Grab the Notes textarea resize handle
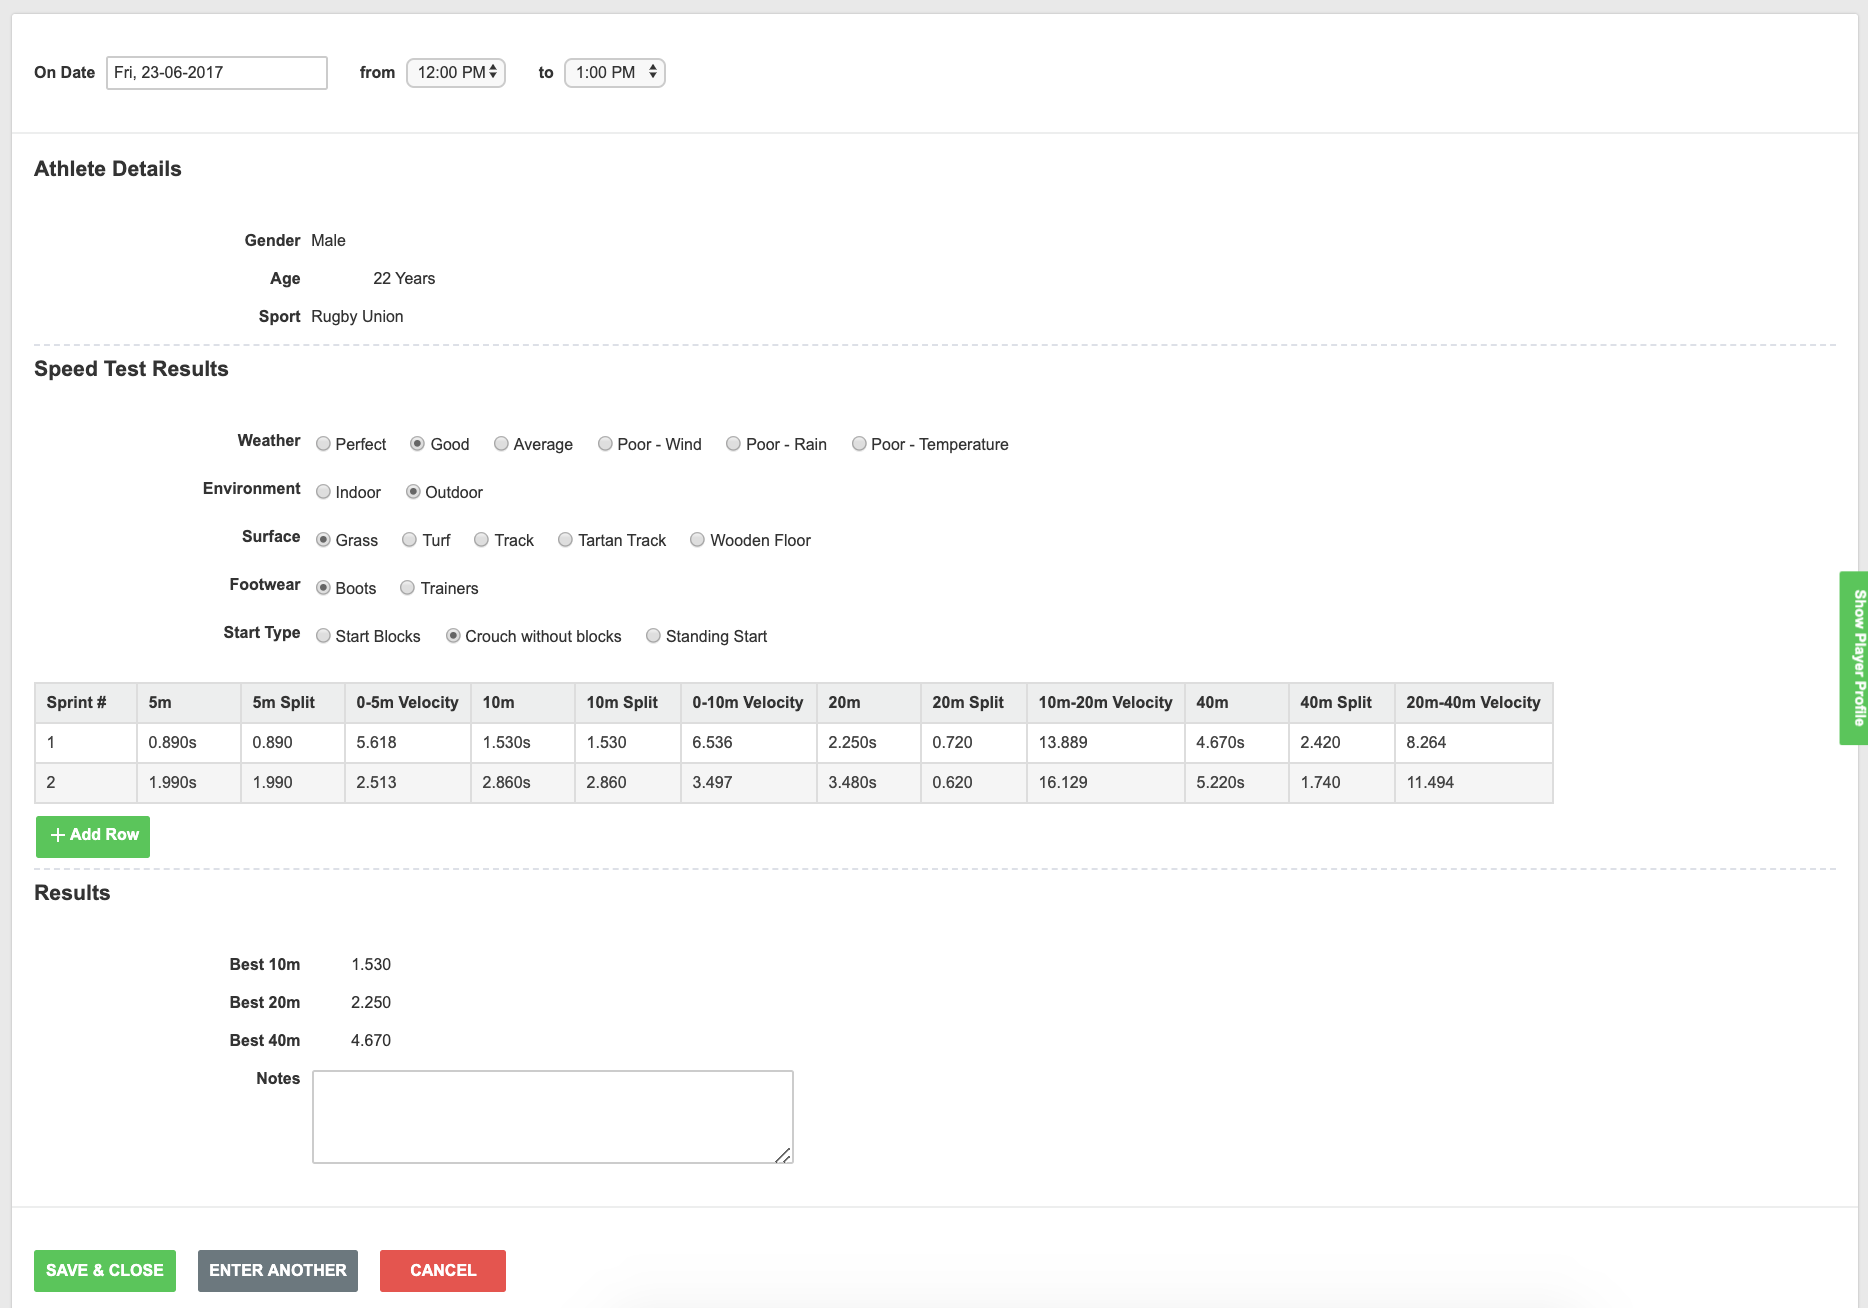 click(x=784, y=1155)
